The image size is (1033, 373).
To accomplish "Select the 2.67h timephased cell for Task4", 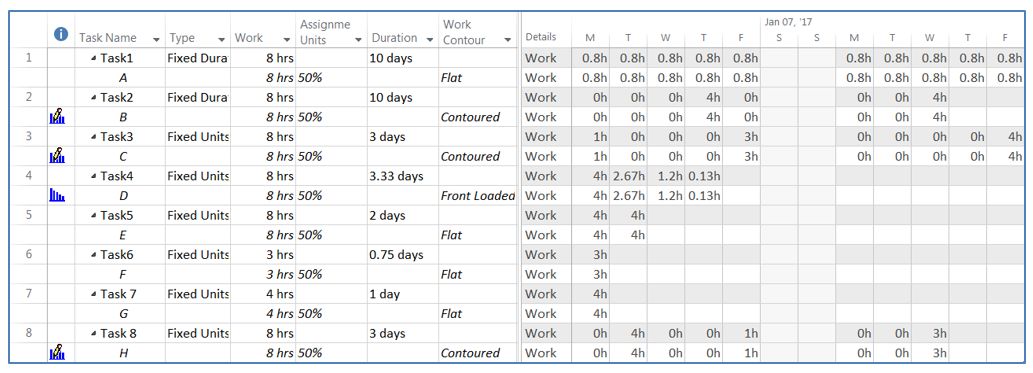I will pyautogui.click(x=628, y=176).
